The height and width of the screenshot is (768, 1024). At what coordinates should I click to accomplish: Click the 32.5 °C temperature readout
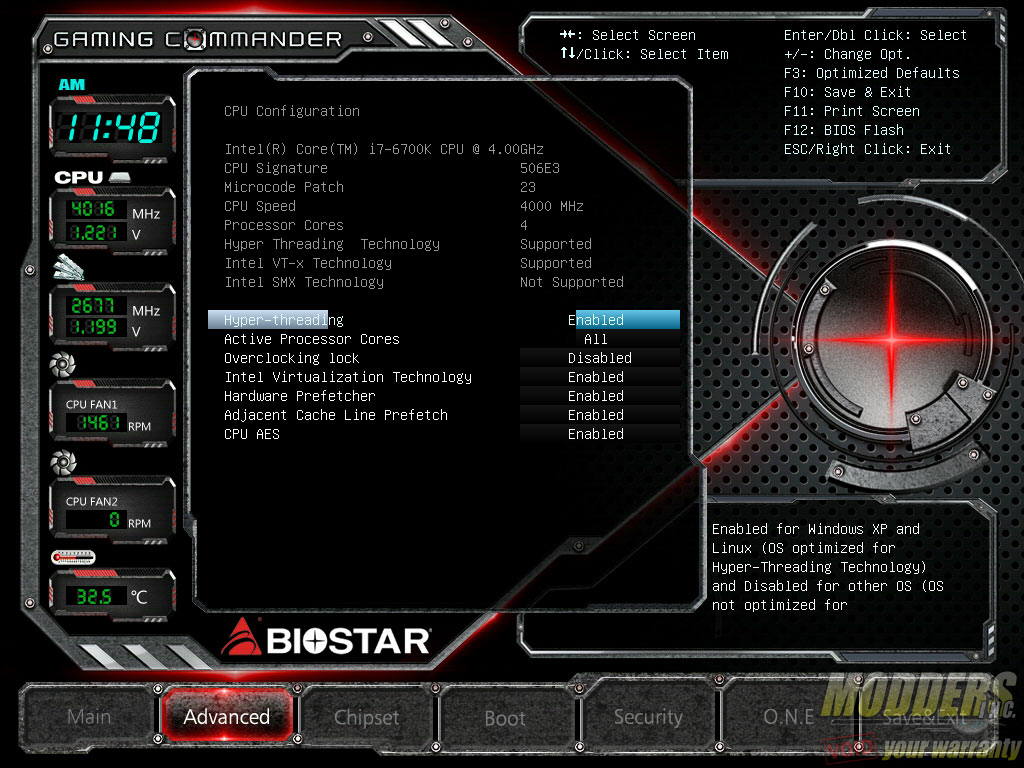pyautogui.click(x=94, y=596)
